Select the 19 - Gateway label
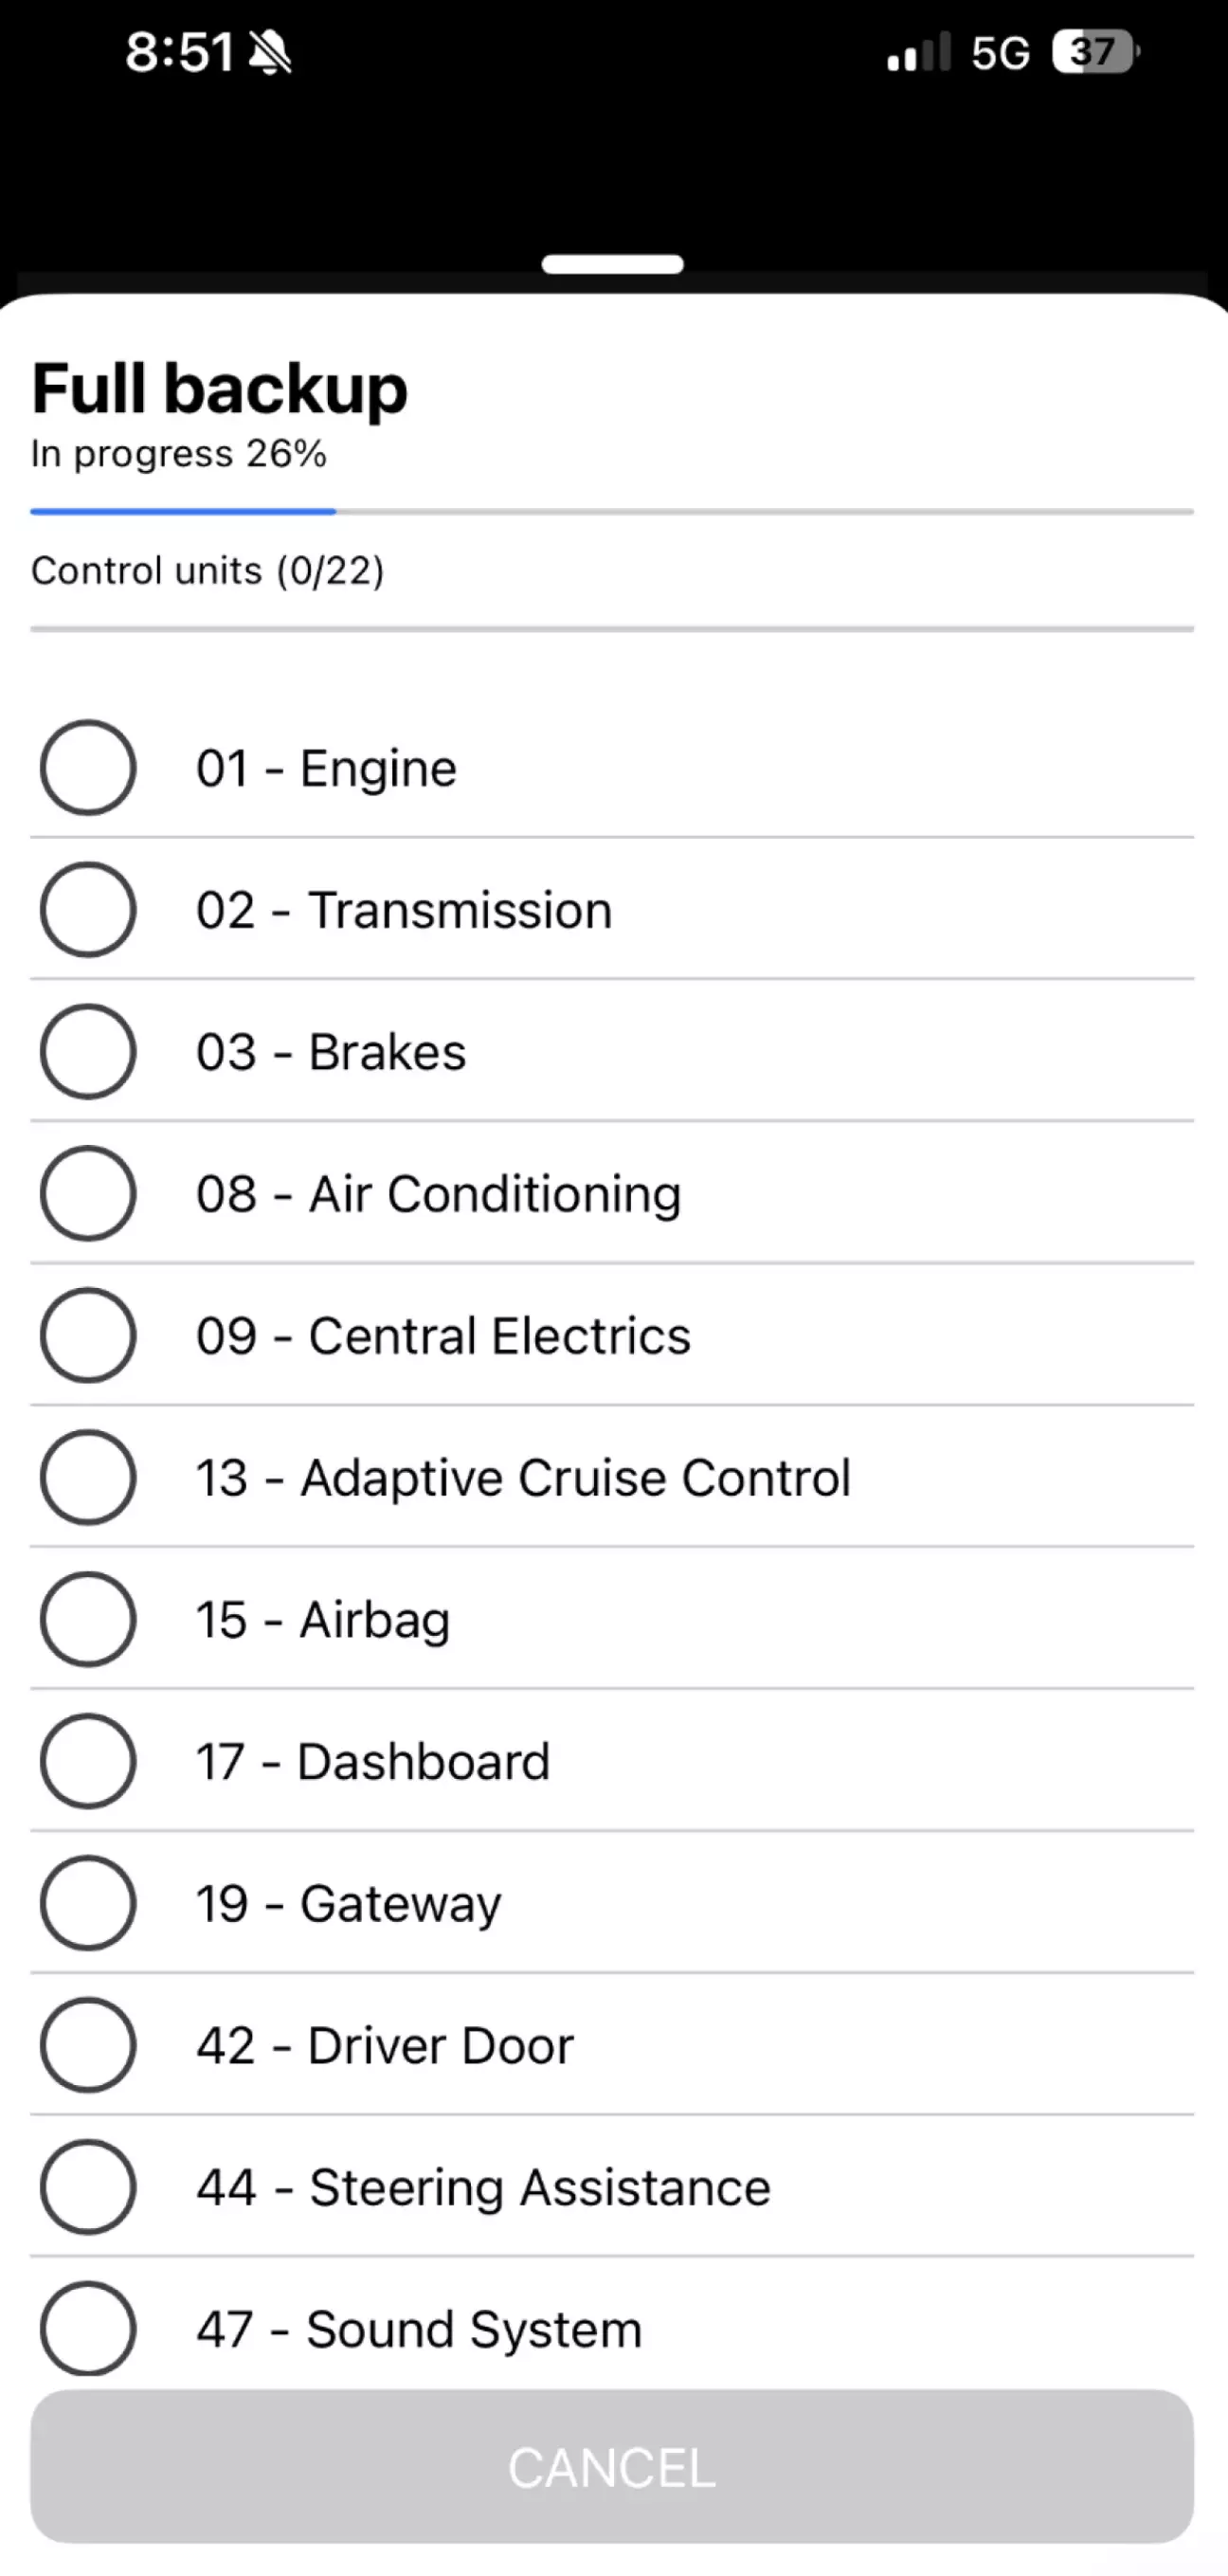Image resolution: width=1228 pixels, height=2576 pixels. tap(348, 1904)
